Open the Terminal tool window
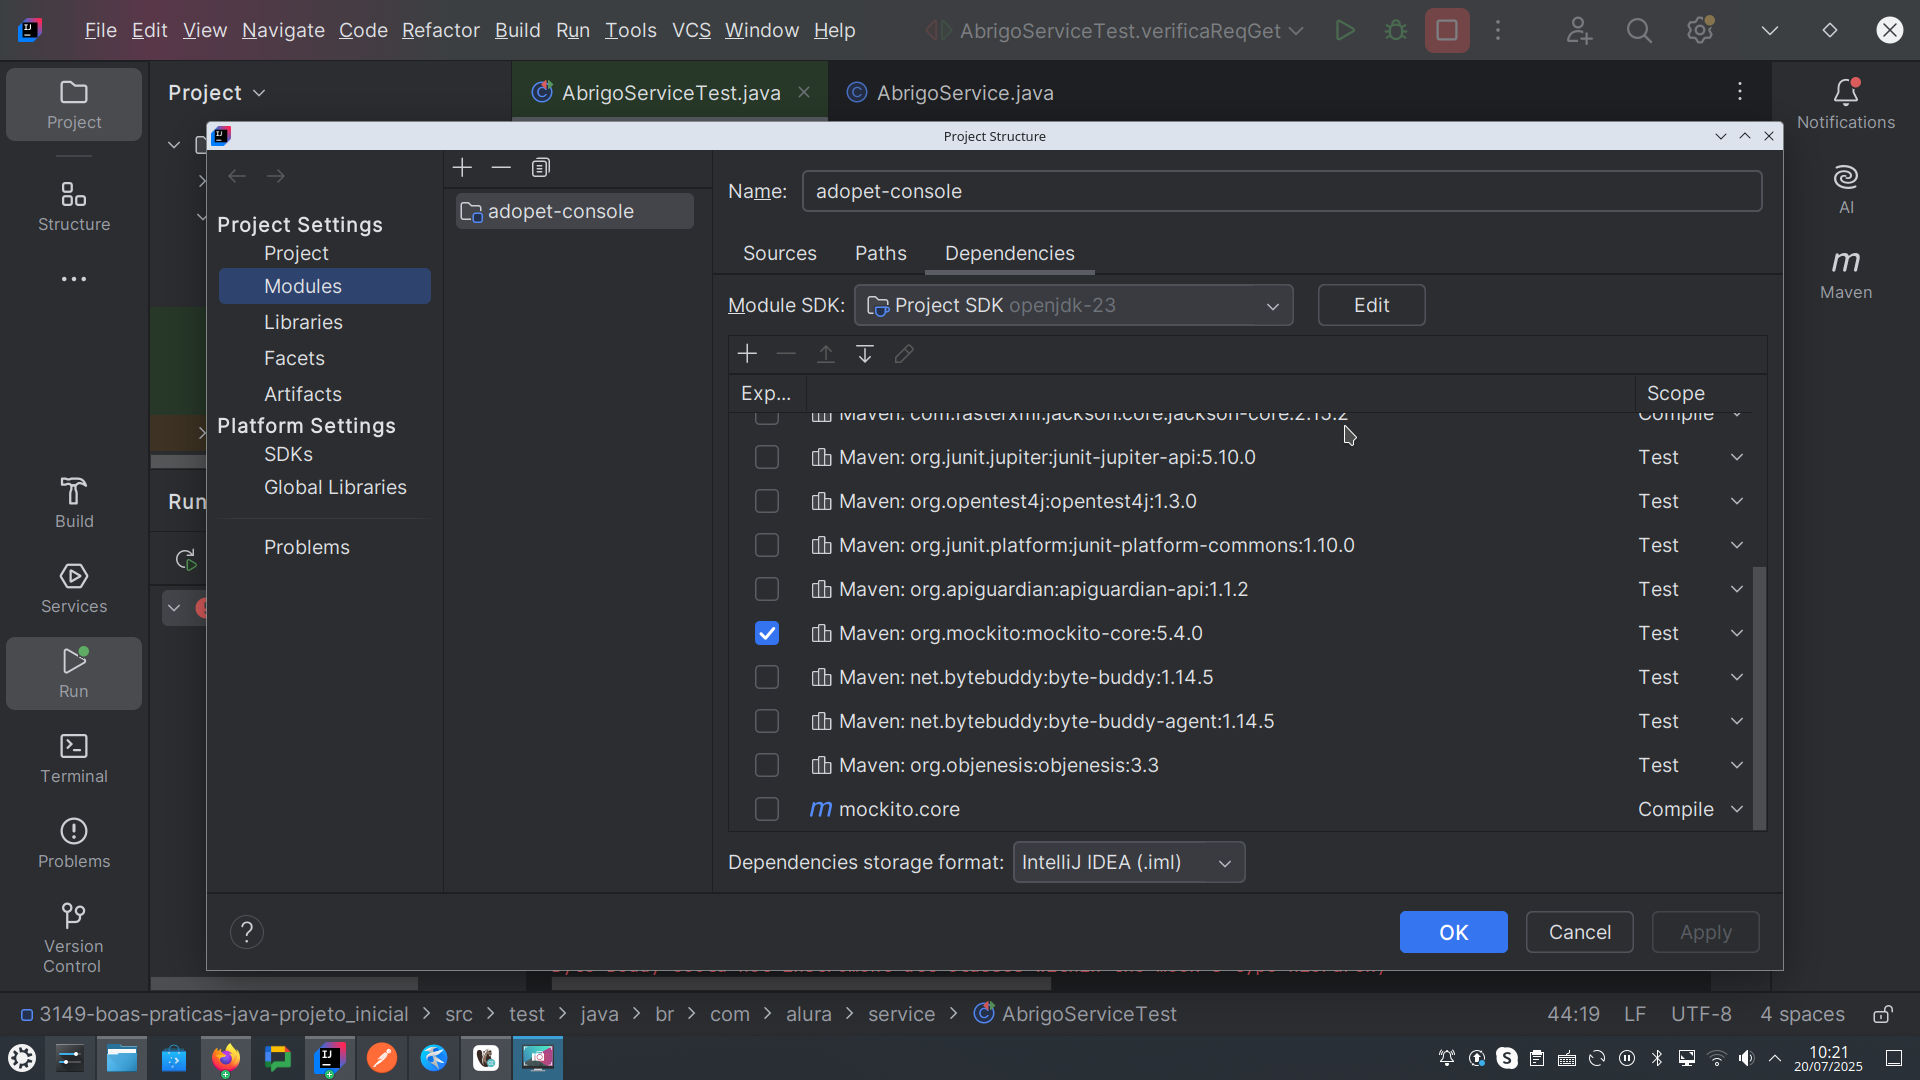This screenshot has height=1080, width=1920. 74,758
